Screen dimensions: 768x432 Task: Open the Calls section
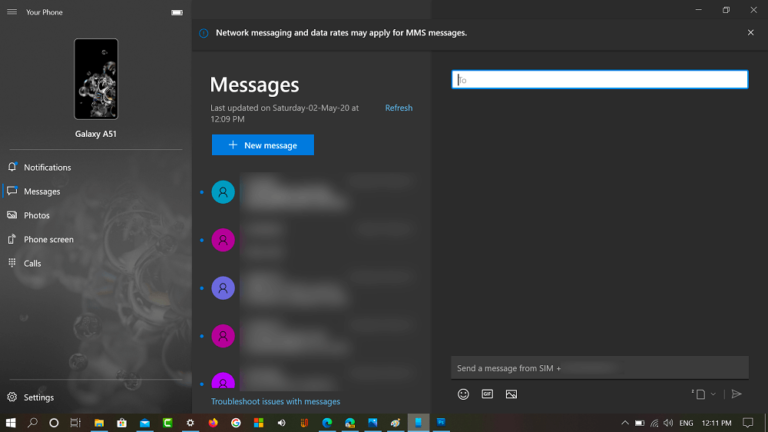coord(32,264)
